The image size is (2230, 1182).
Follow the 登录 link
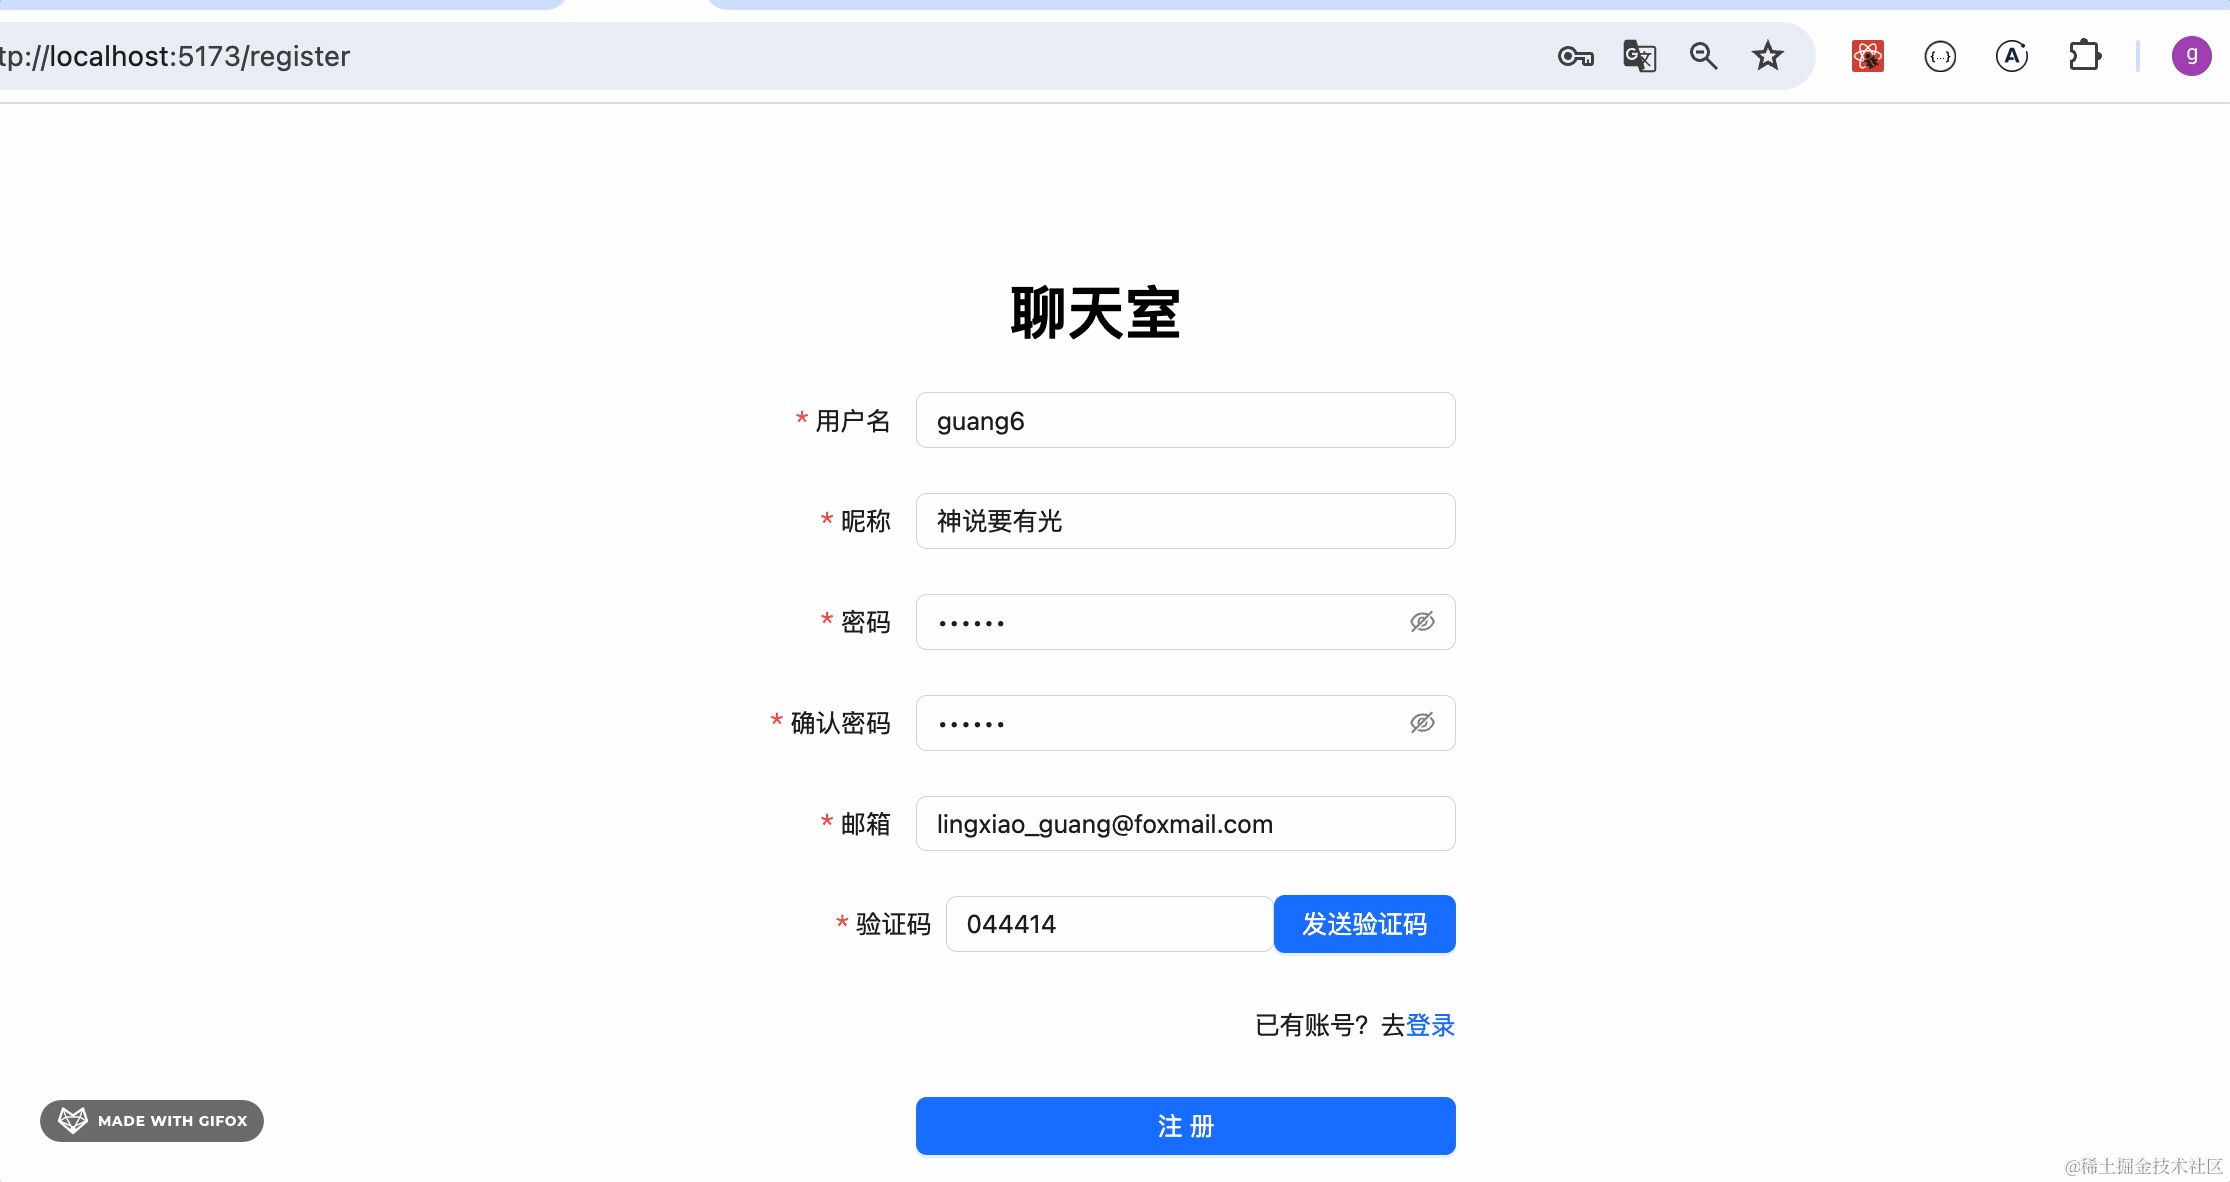1430,1025
